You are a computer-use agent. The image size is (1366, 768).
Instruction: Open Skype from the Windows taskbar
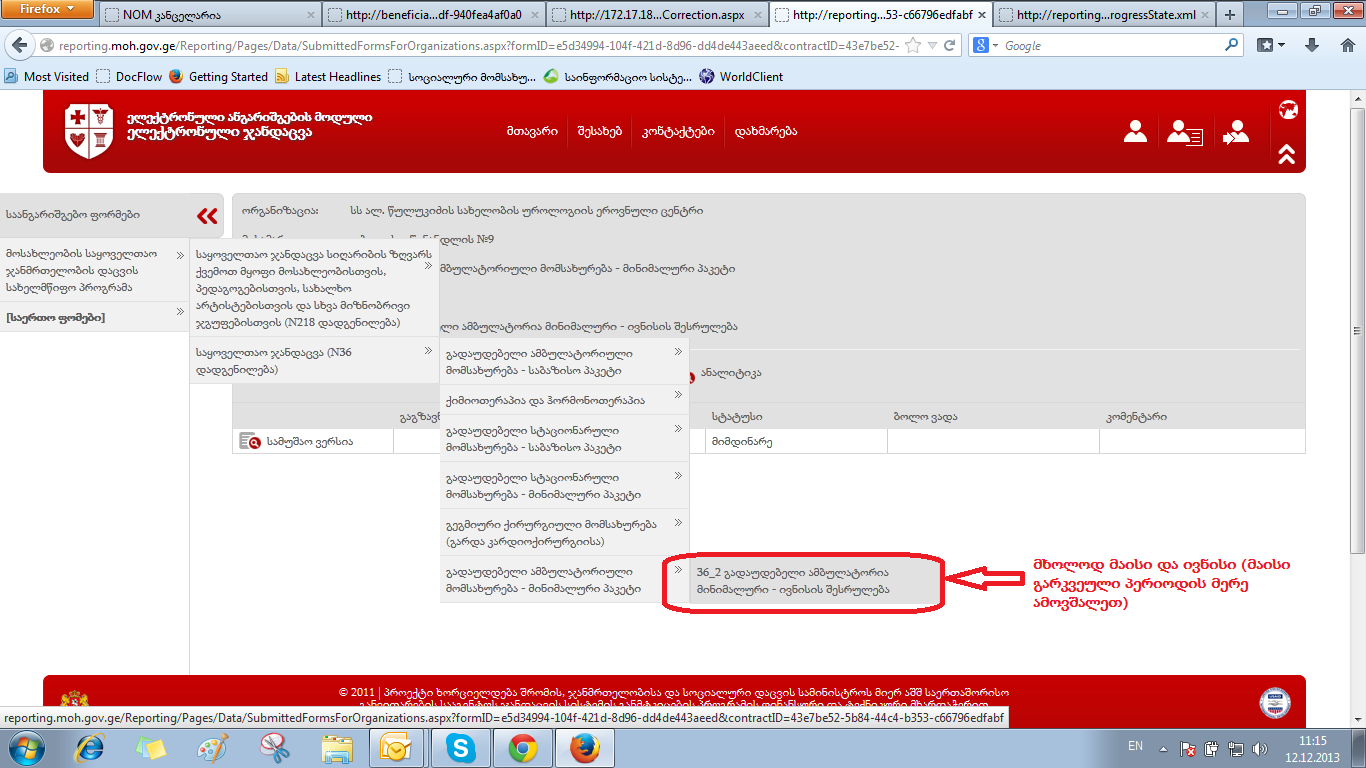point(461,747)
